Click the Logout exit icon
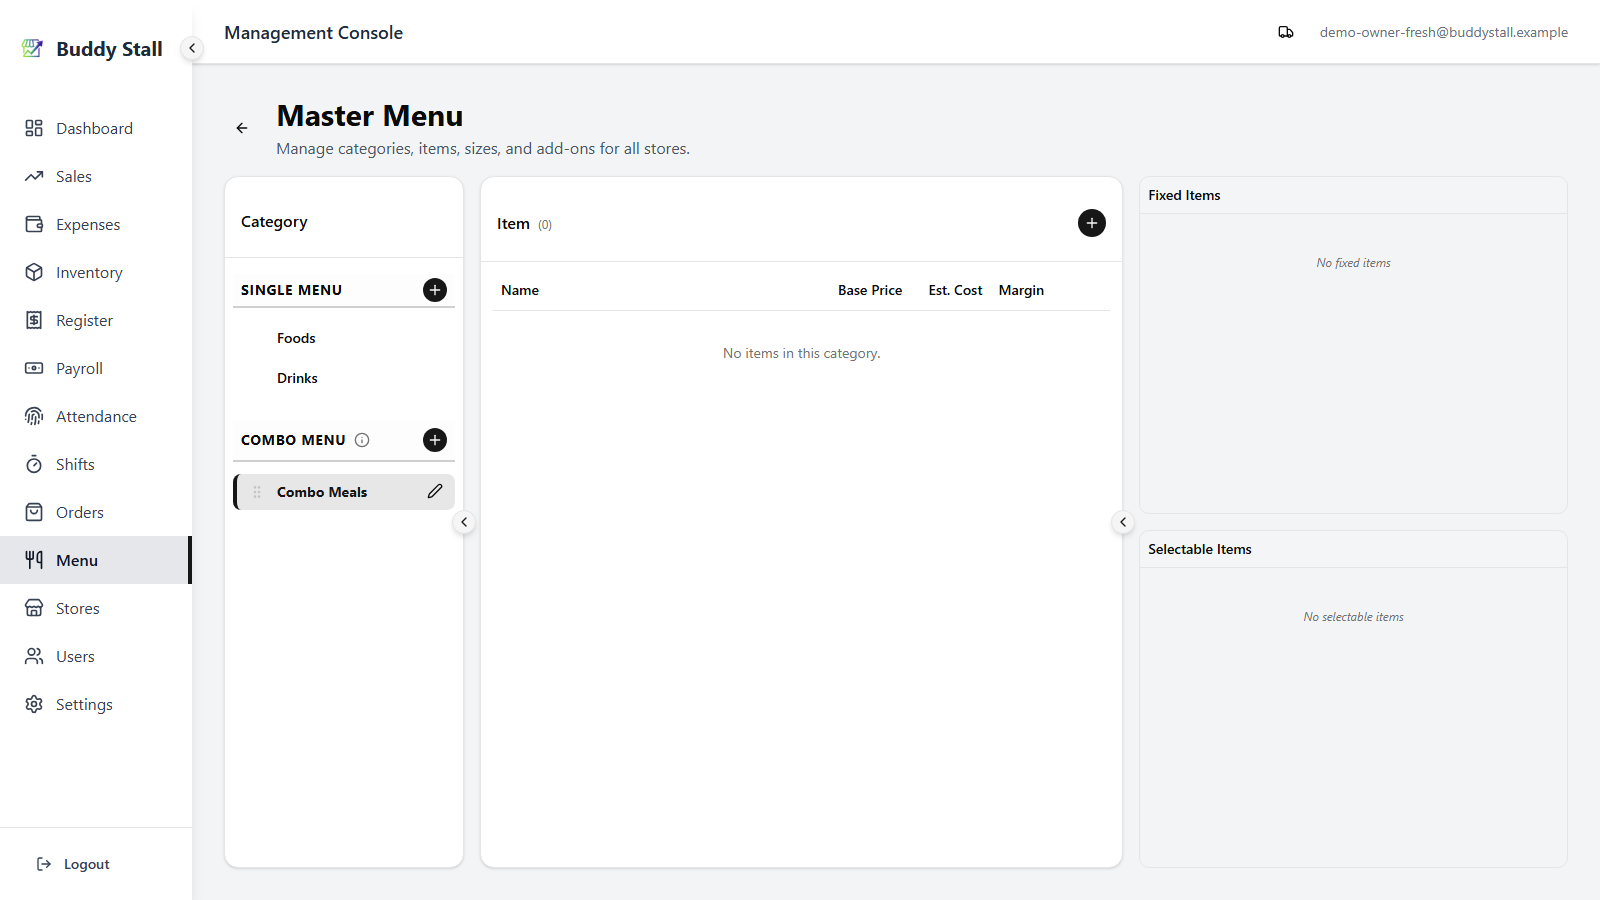Image resolution: width=1600 pixels, height=900 pixels. point(44,864)
